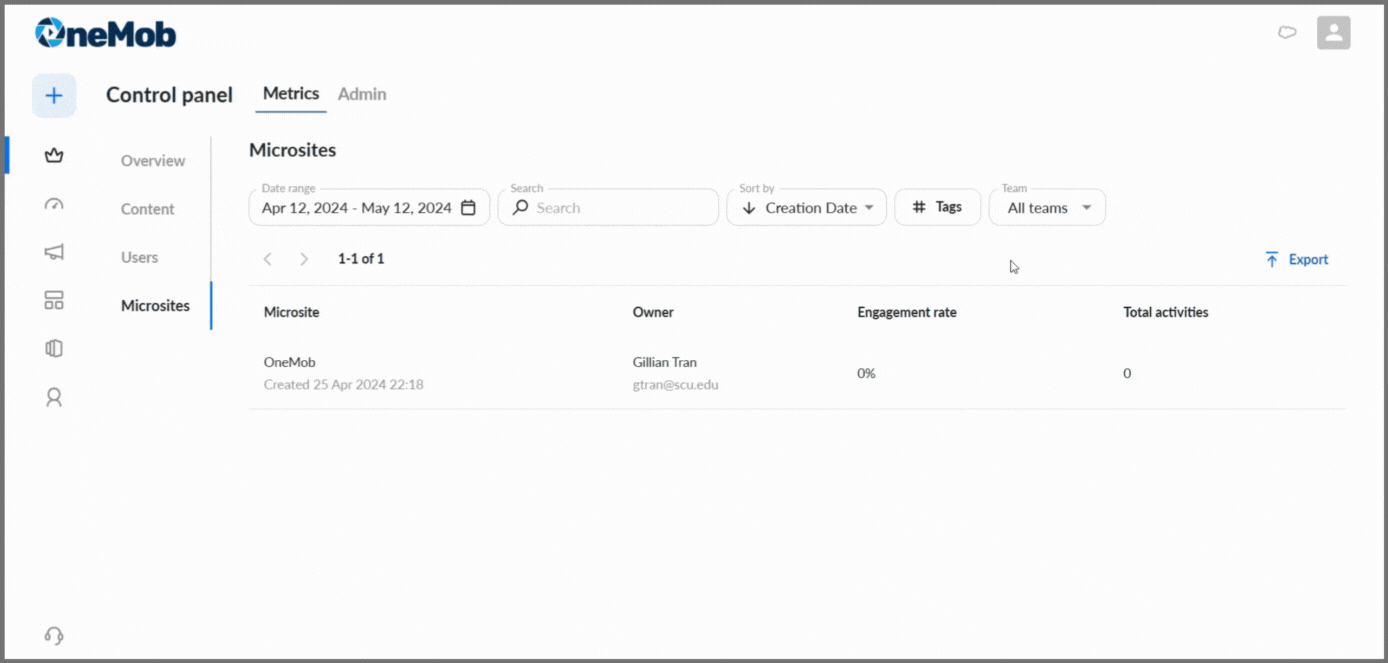1388x663 pixels.
Task: Open the Date range picker field
Action: (x=369, y=207)
